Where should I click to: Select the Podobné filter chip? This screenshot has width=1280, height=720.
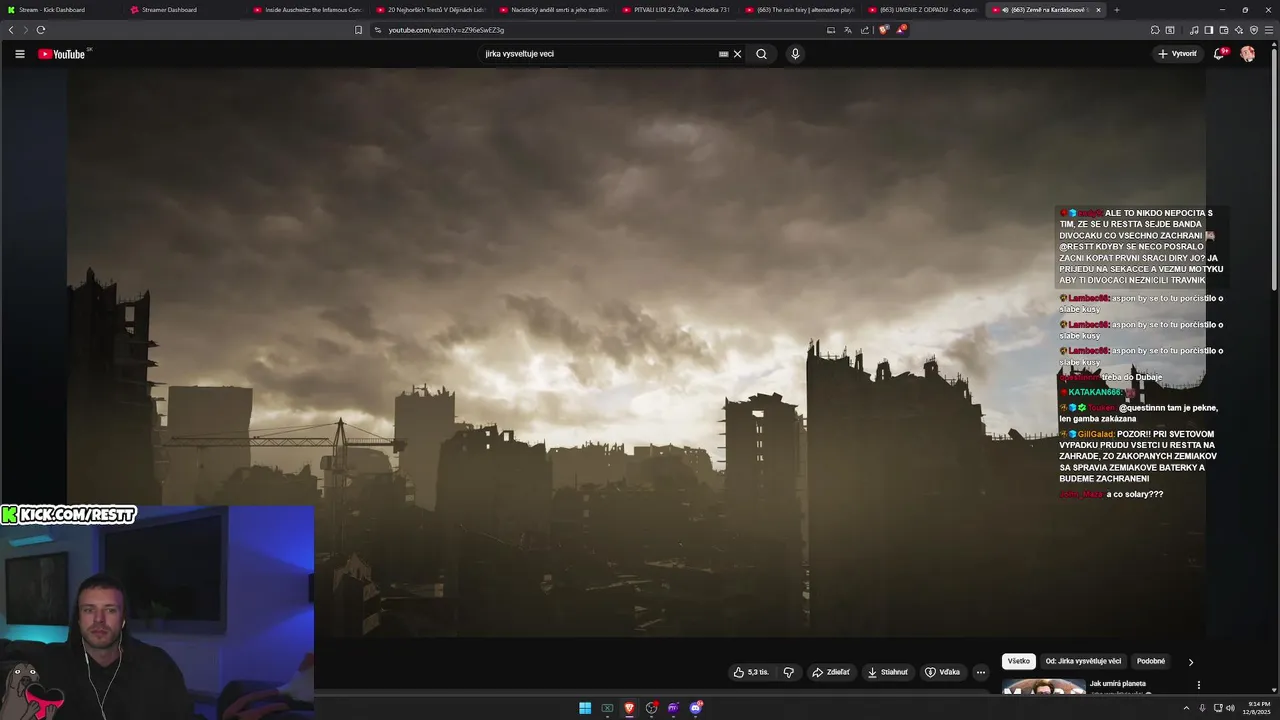(x=1151, y=661)
